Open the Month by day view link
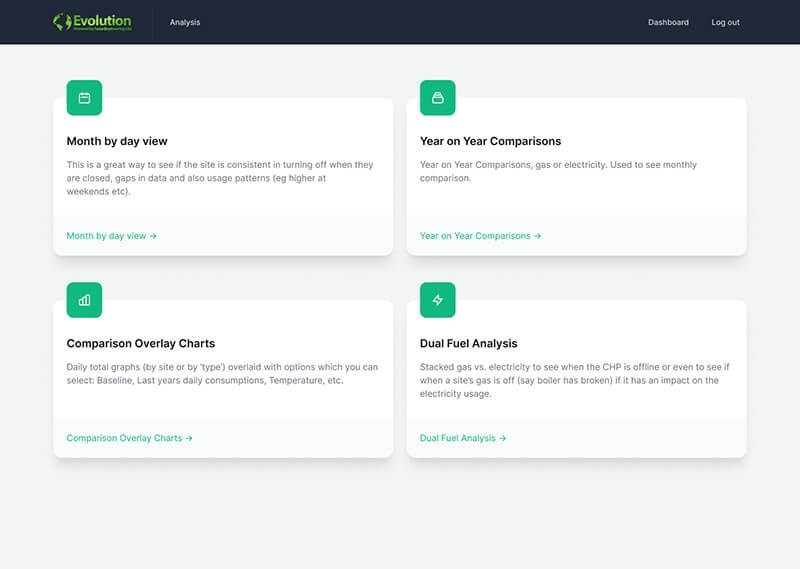800x569 pixels. (111, 236)
